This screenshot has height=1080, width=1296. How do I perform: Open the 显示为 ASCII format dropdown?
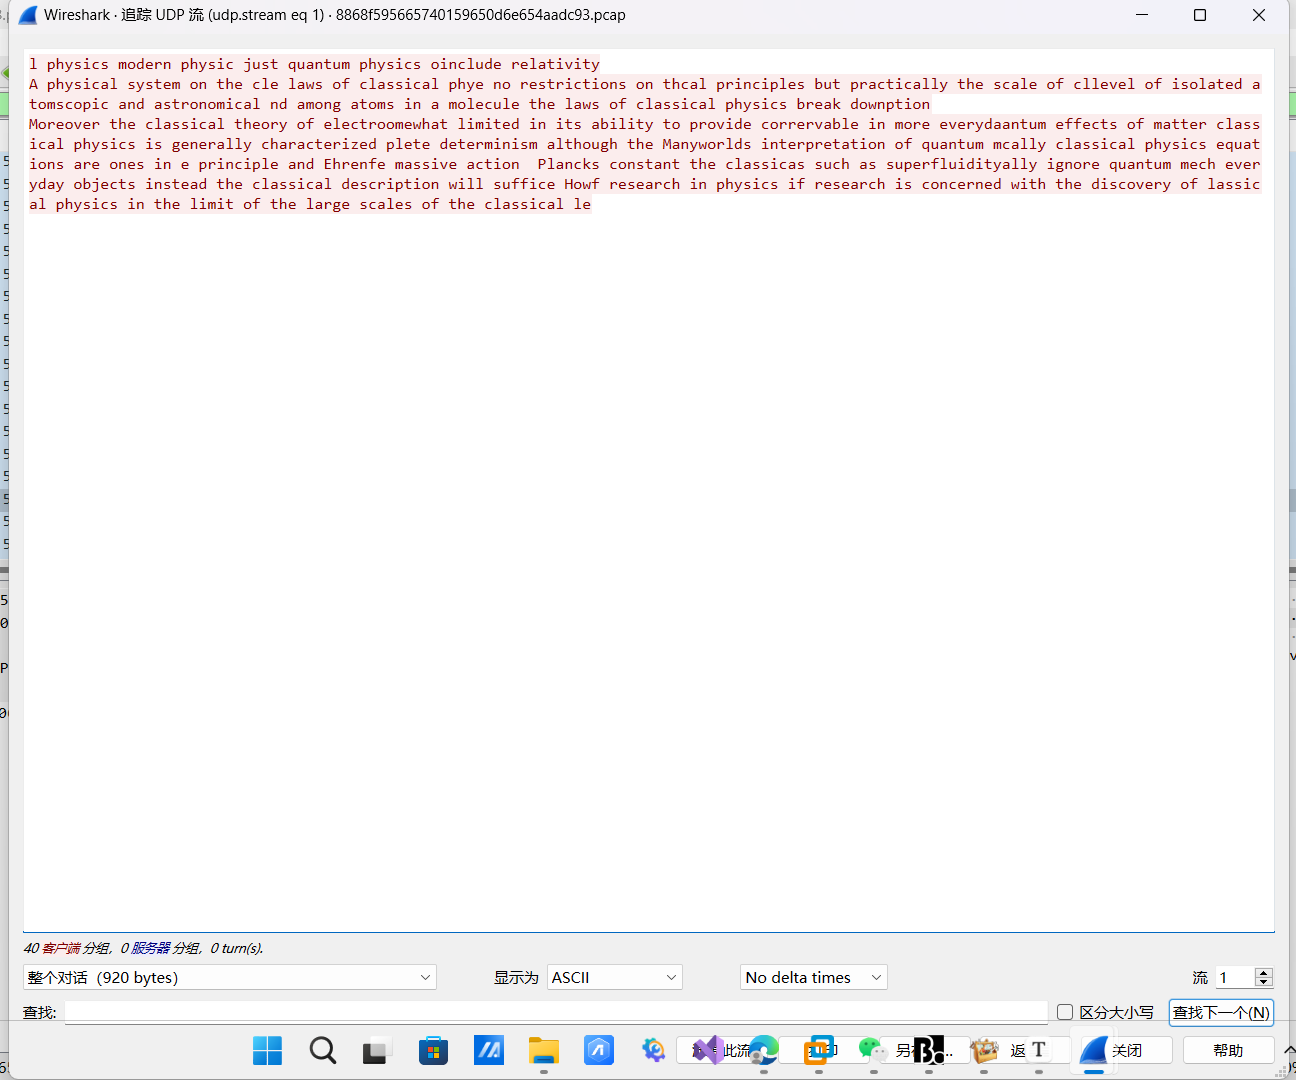coord(614,977)
